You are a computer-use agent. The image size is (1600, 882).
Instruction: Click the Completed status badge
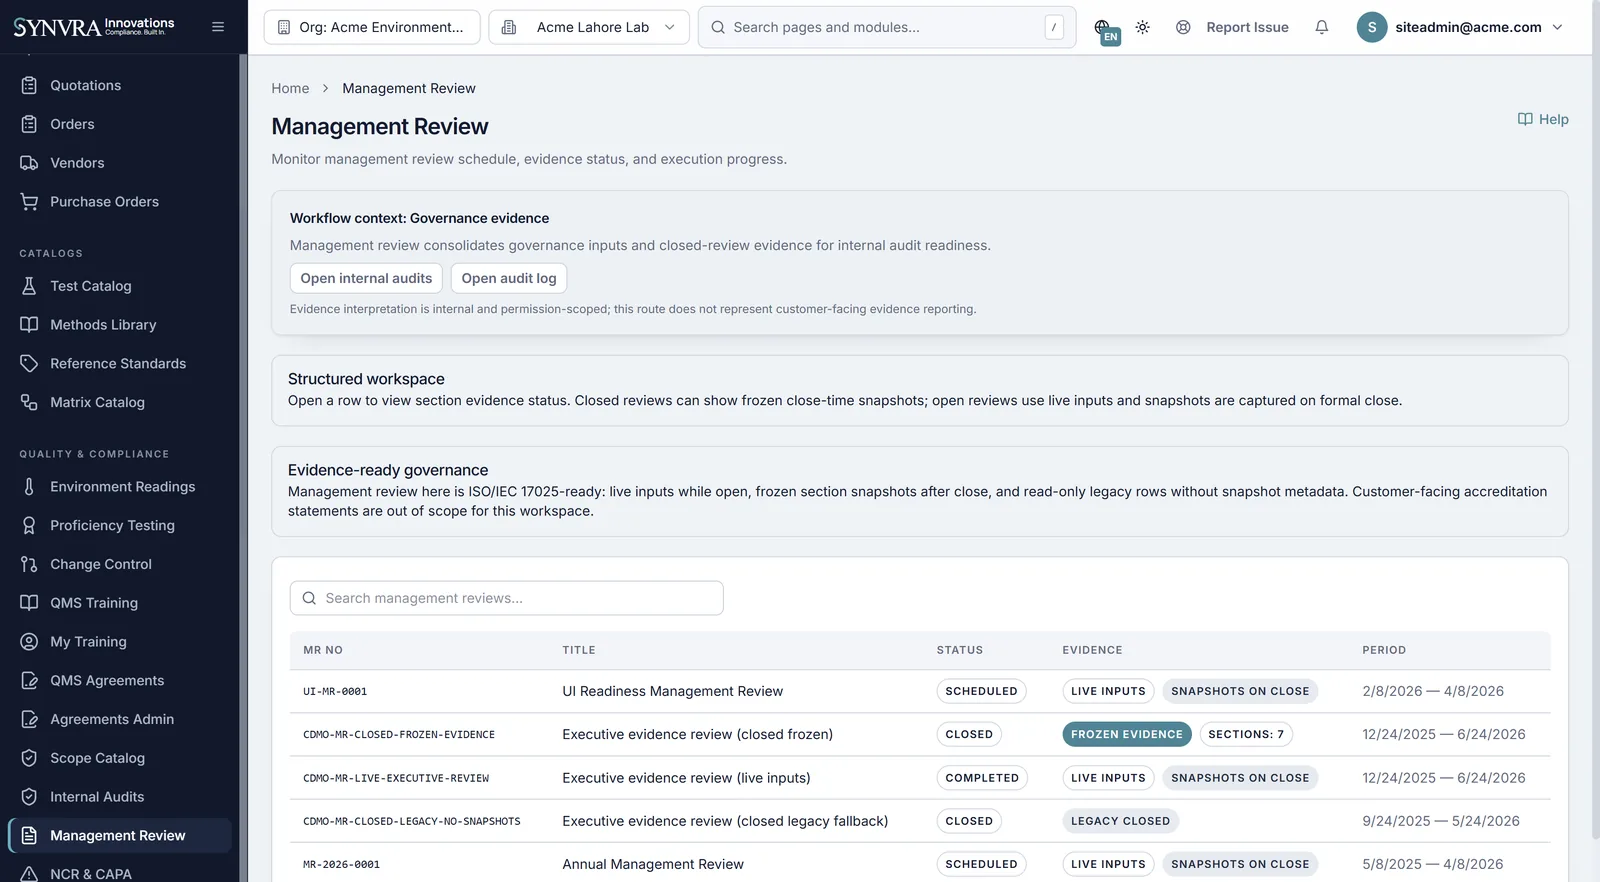pyautogui.click(x=982, y=777)
